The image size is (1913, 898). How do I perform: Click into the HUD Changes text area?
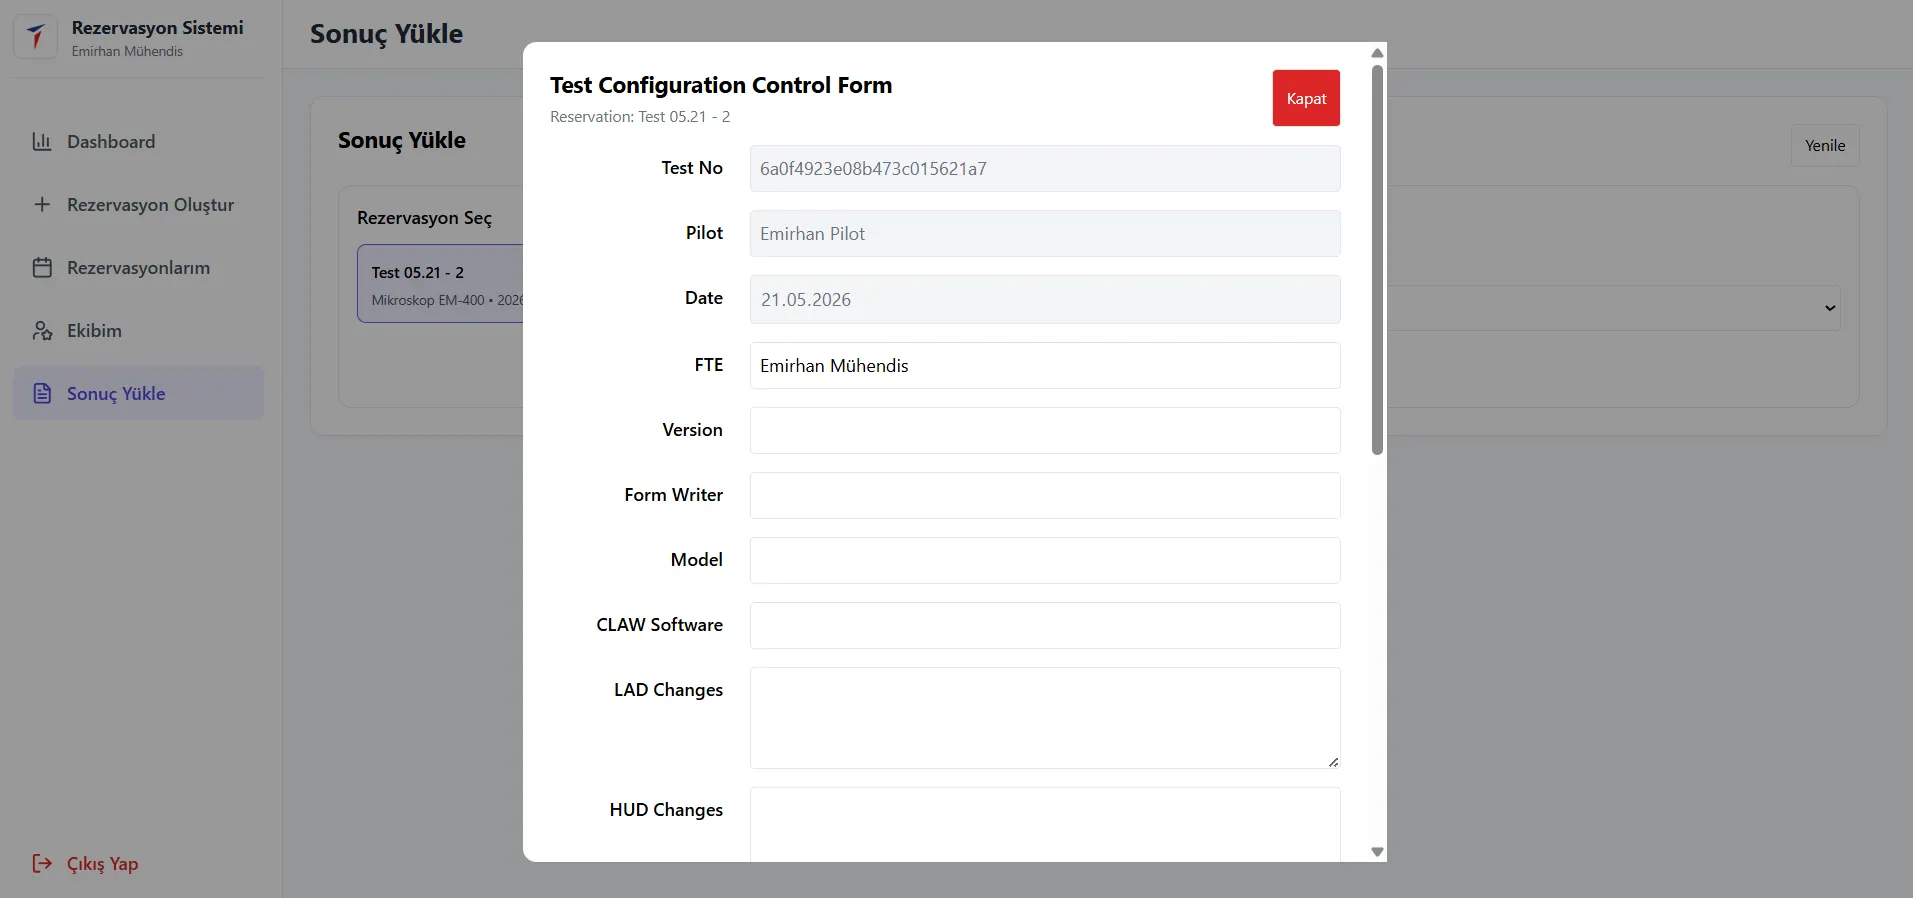pyautogui.click(x=1045, y=825)
